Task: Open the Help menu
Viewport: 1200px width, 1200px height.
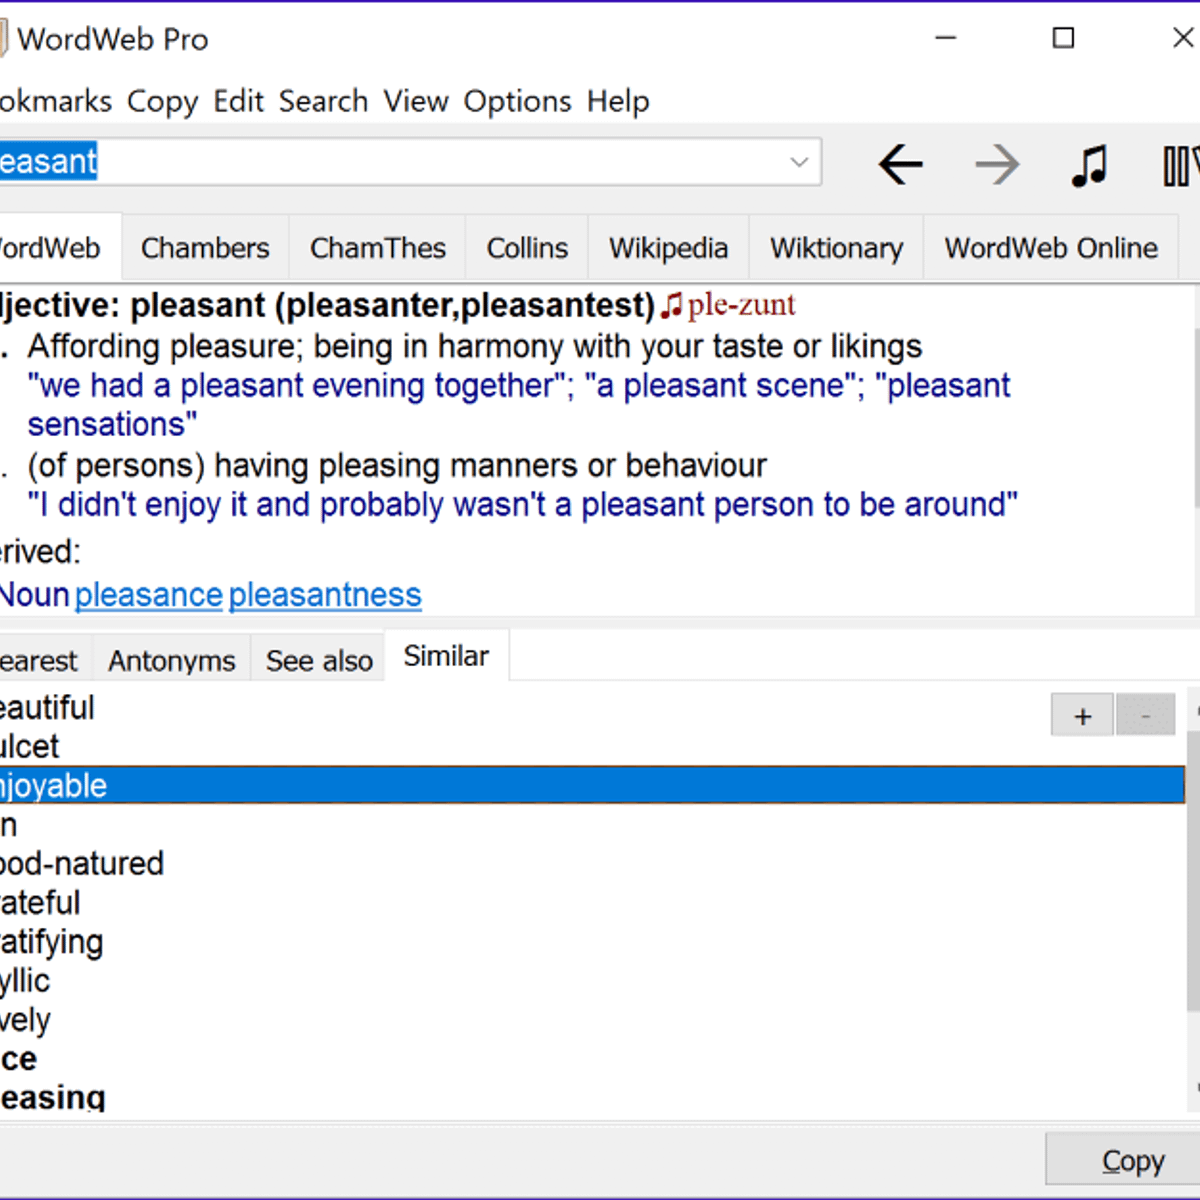Action: point(618,102)
